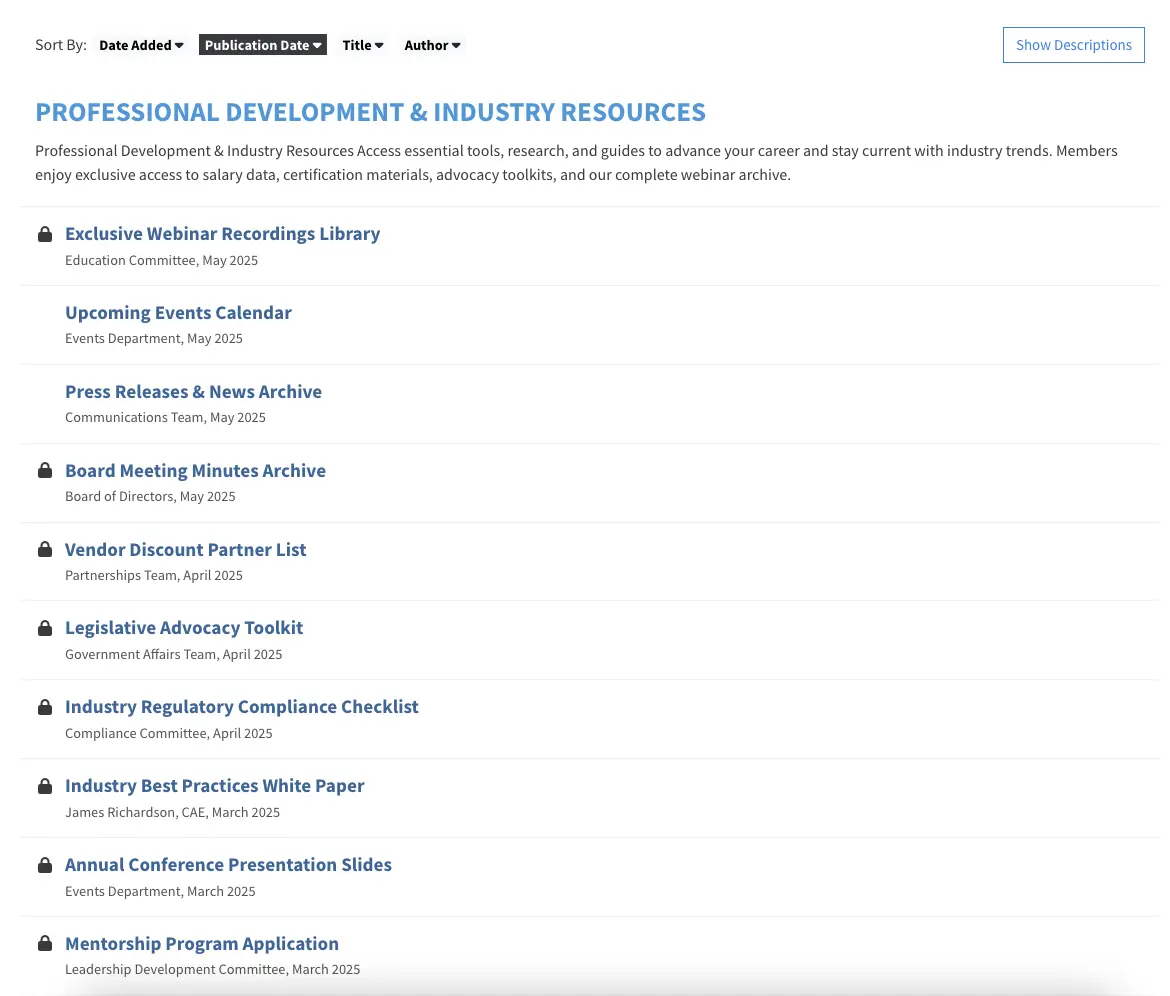Click the lock icon beside Industry Regulatory Compliance Checklist
This screenshot has height=996, width=1170.
click(x=45, y=707)
